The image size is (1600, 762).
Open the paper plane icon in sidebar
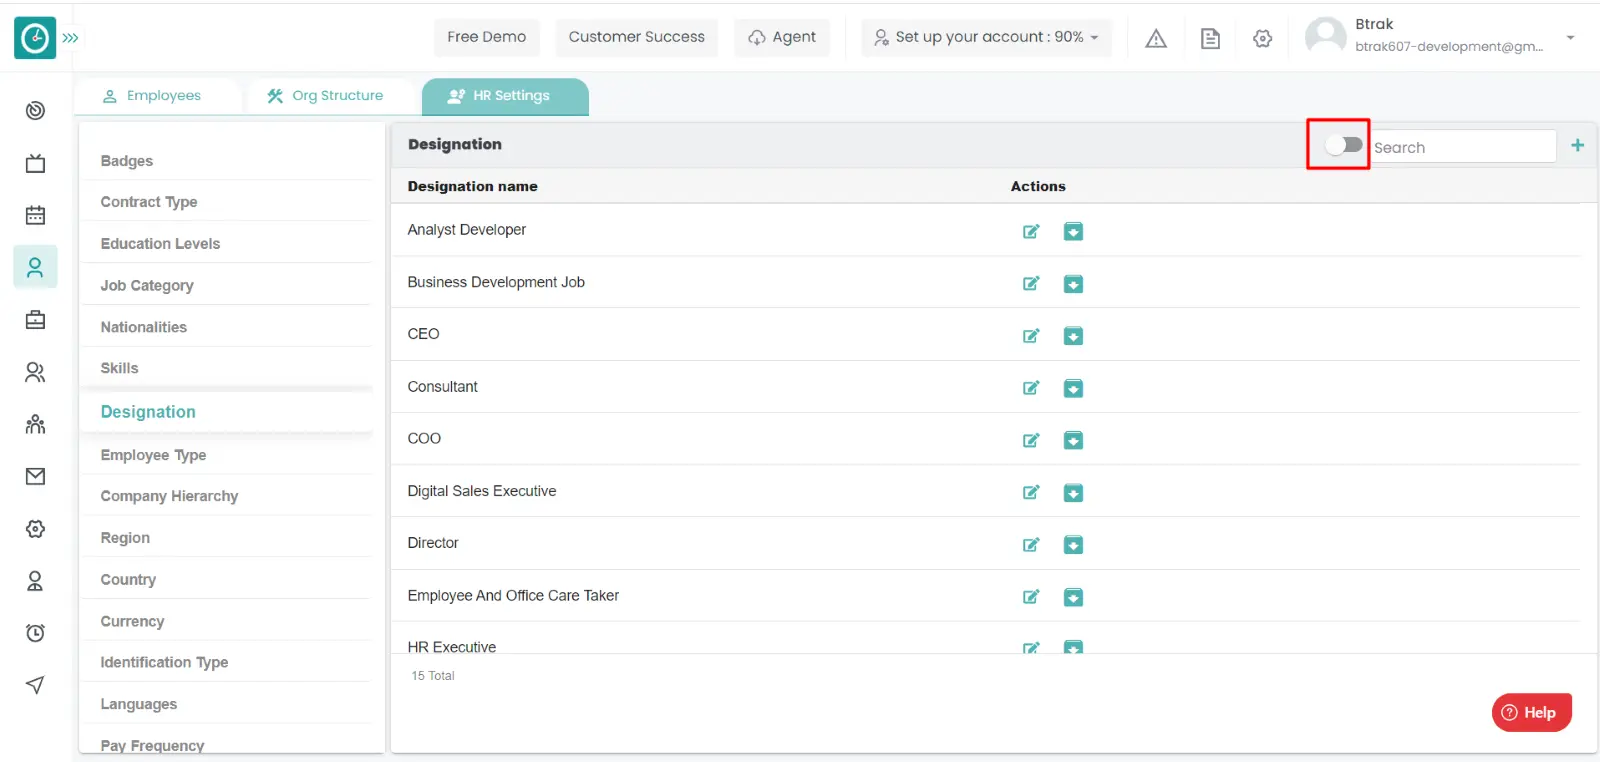pos(35,685)
